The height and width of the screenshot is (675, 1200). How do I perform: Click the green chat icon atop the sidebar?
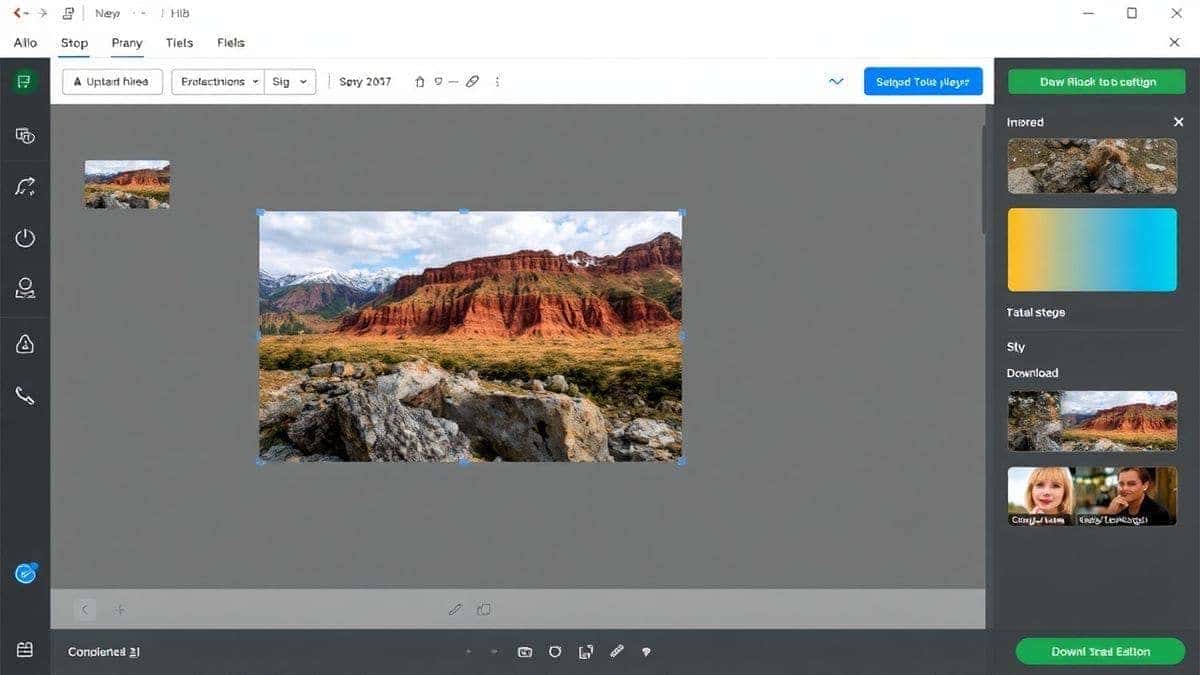click(25, 82)
